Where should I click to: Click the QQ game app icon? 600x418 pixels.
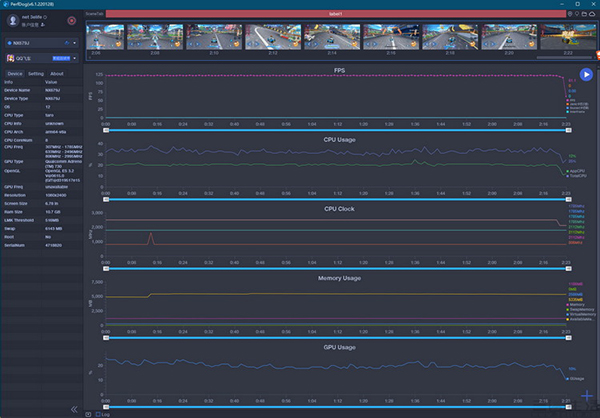click(11, 59)
